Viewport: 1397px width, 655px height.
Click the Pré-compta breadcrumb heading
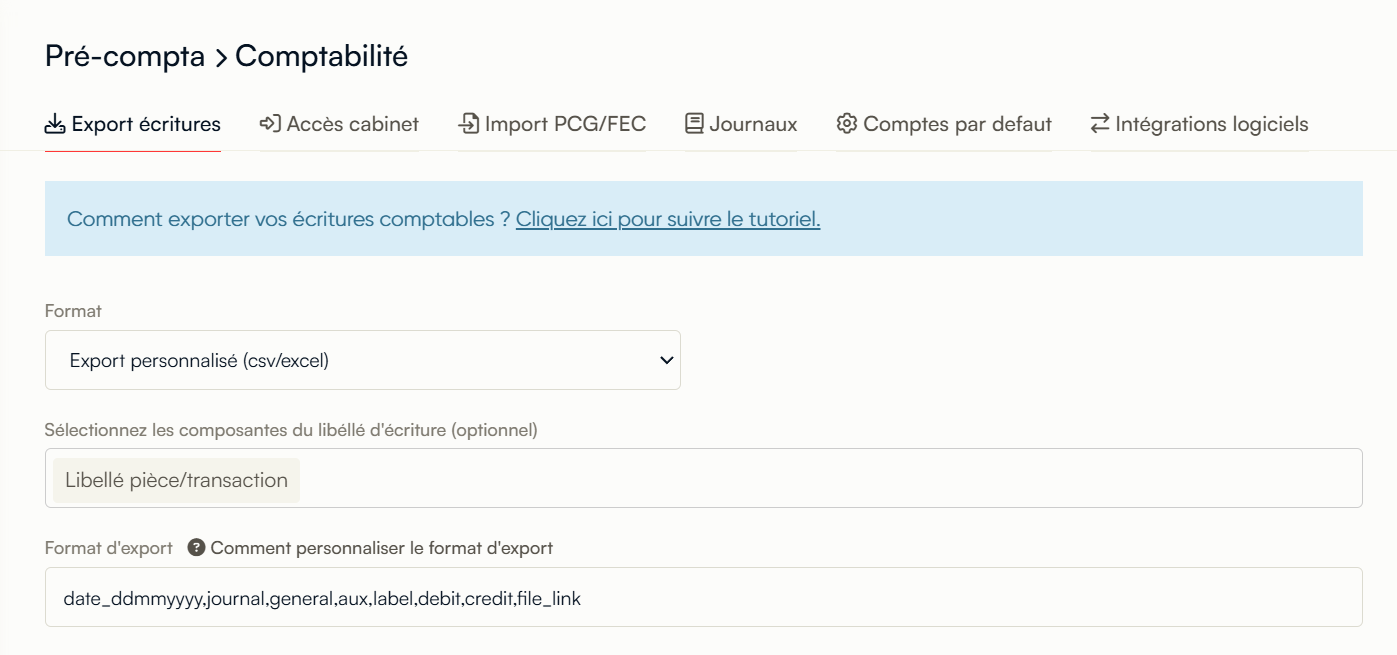(125, 57)
